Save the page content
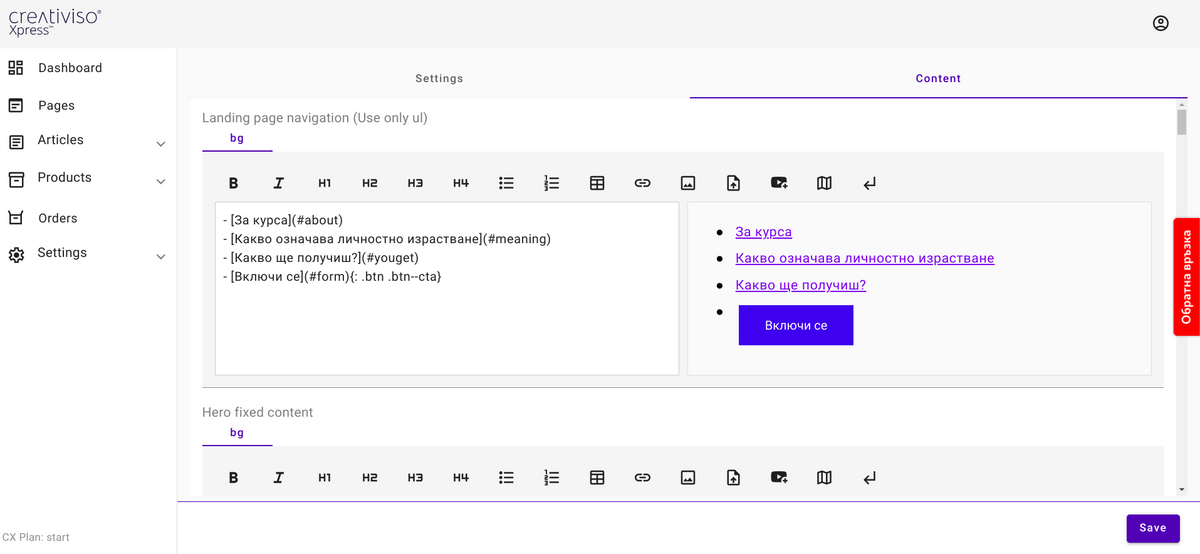The height and width of the screenshot is (554, 1200). pyautogui.click(x=1153, y=528)
